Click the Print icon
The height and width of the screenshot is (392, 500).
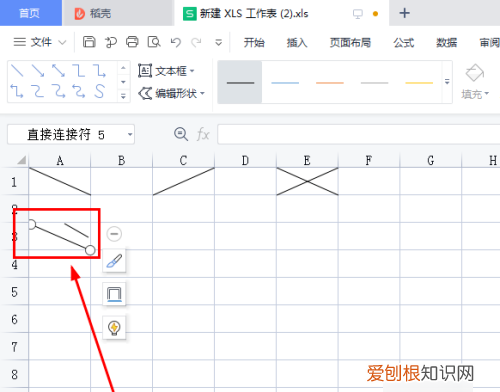click(x=132, y=42)
